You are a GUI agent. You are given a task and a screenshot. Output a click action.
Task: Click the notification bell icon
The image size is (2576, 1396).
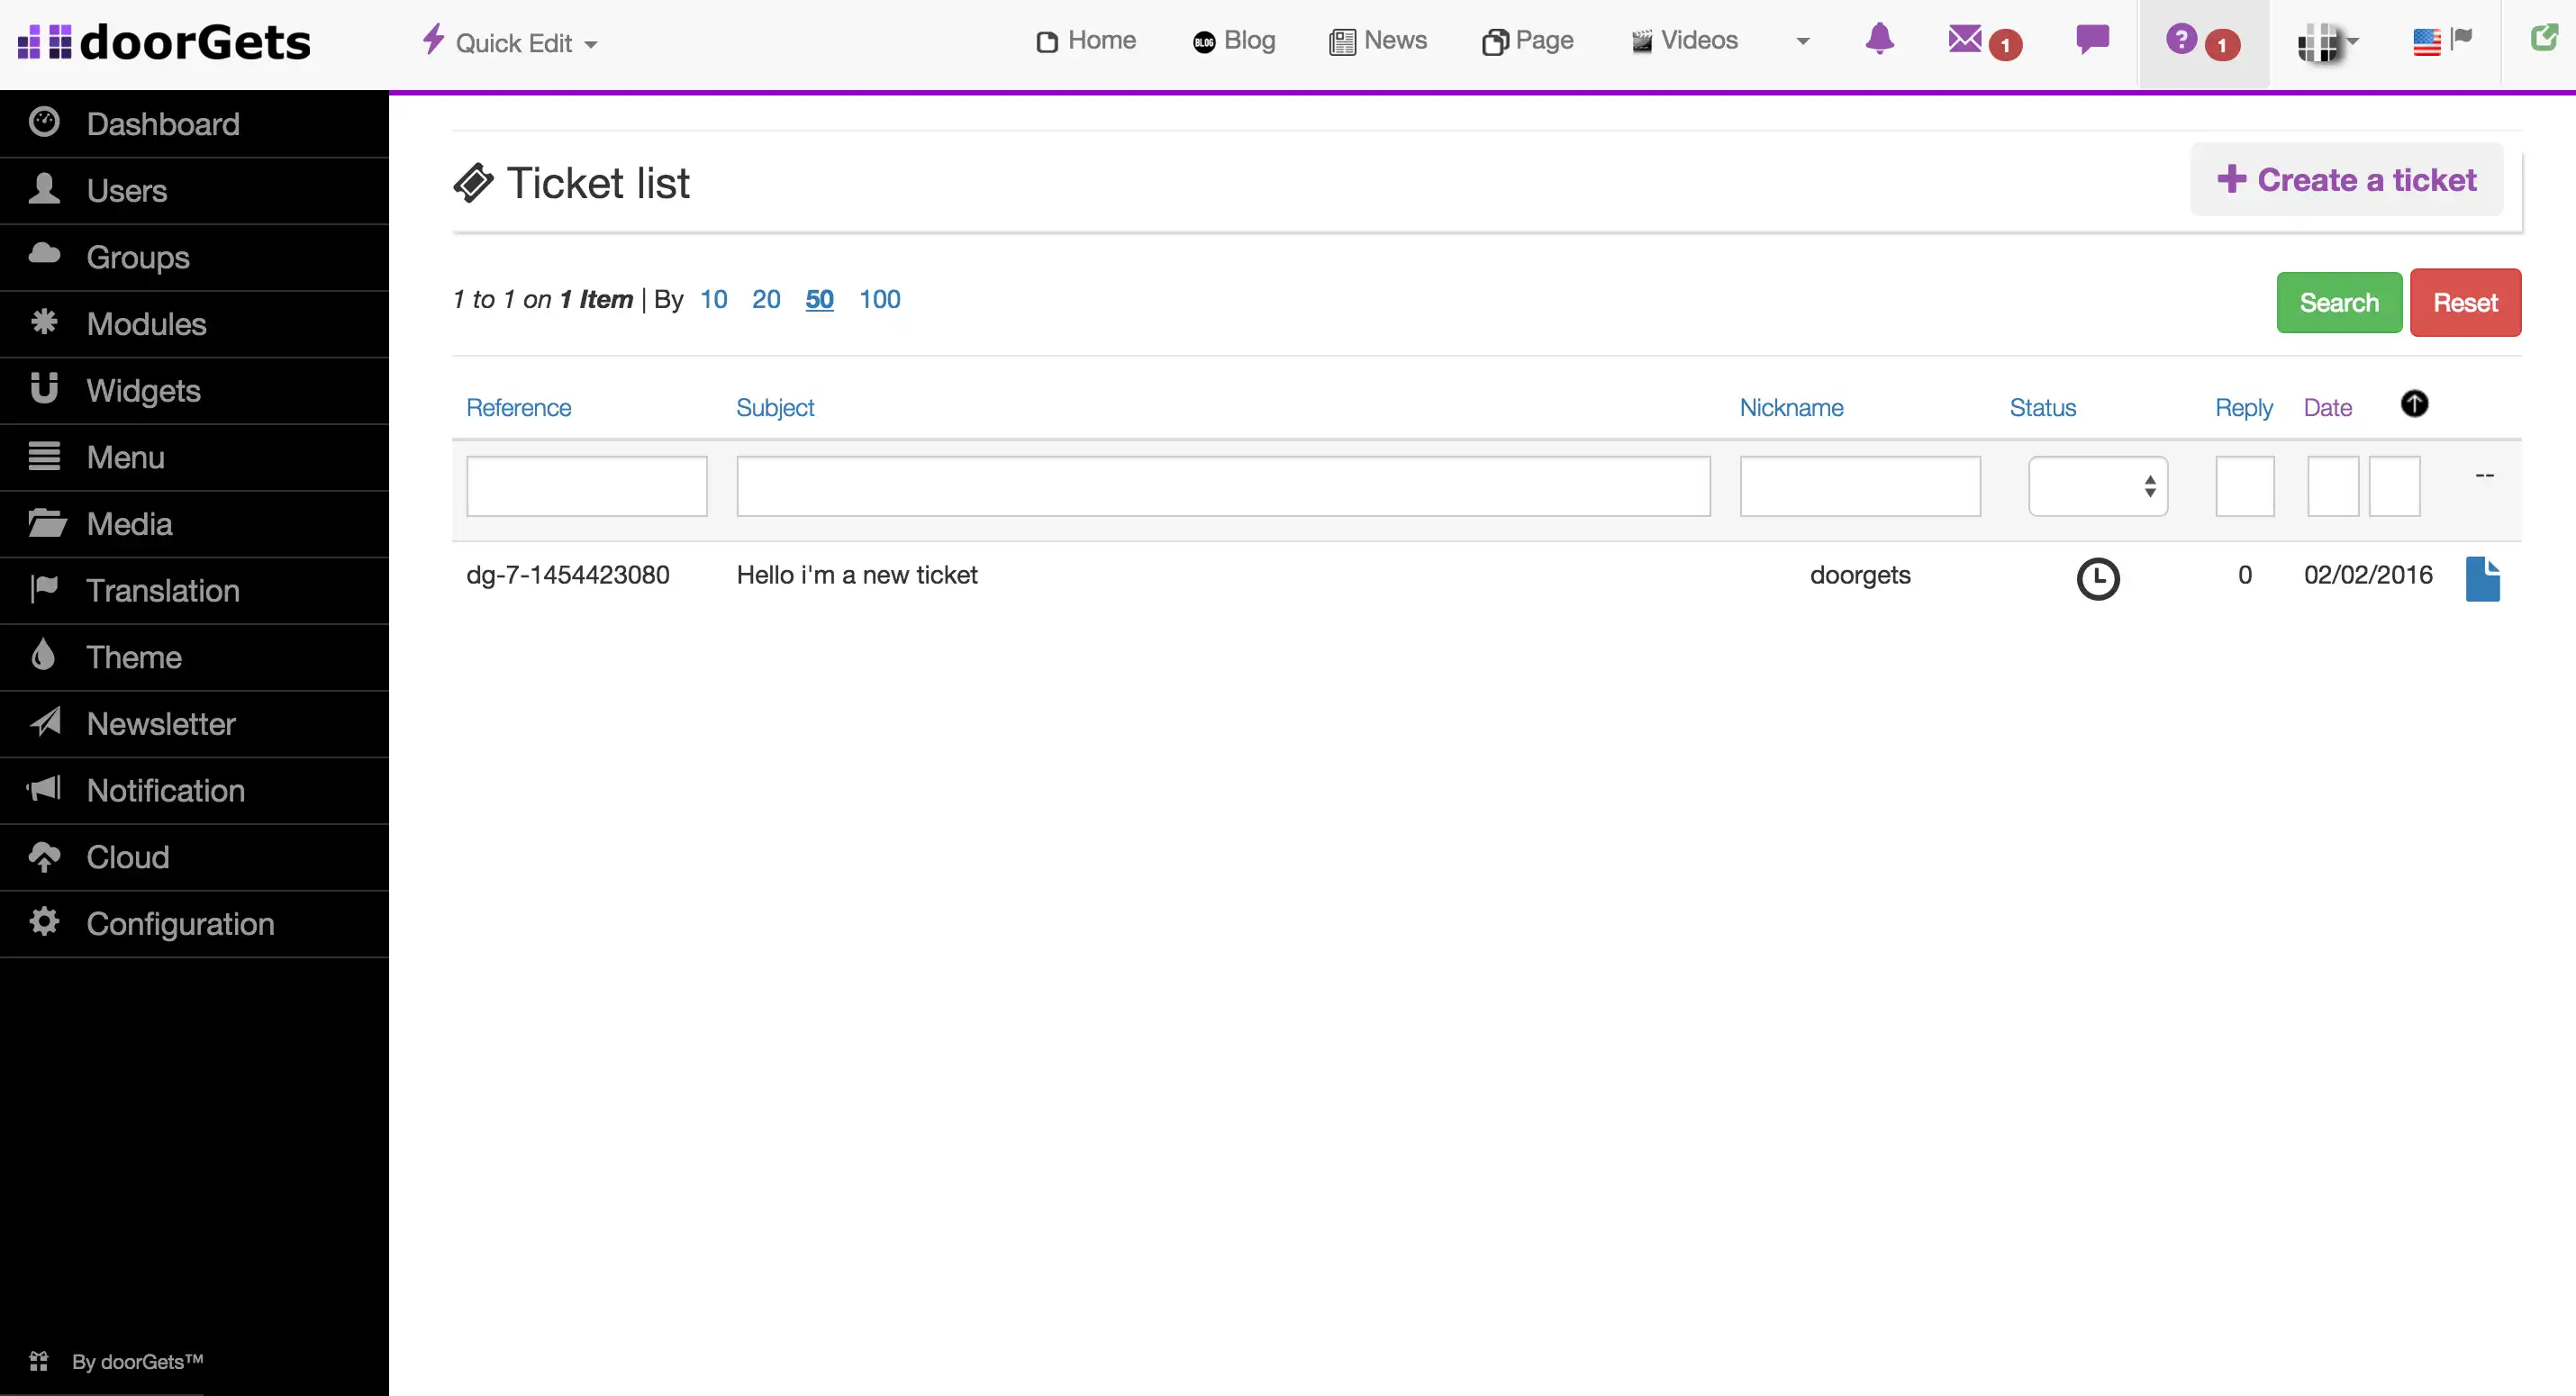coord(1879,40)
